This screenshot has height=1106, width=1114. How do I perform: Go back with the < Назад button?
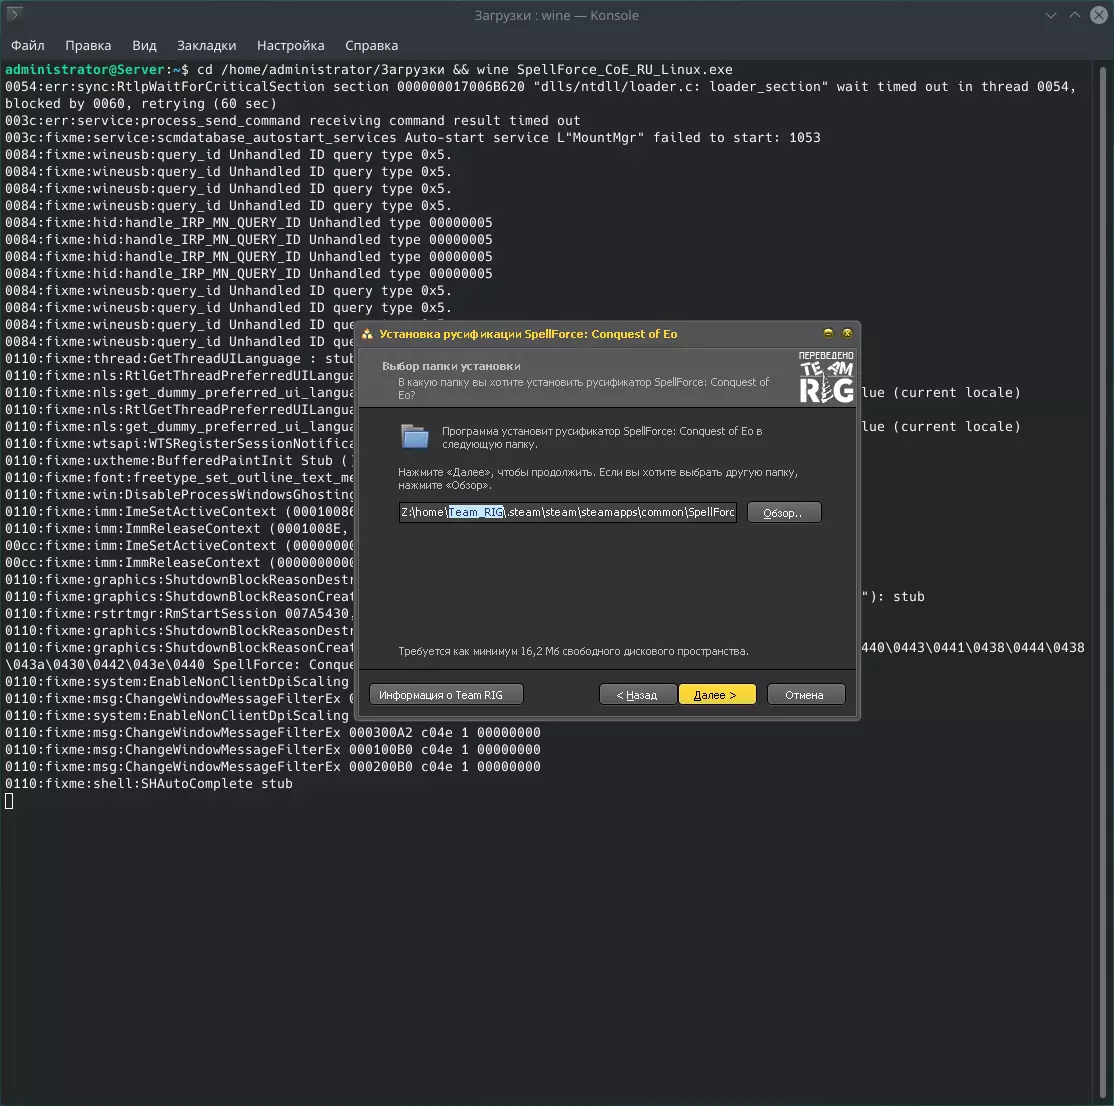[637, 695]
